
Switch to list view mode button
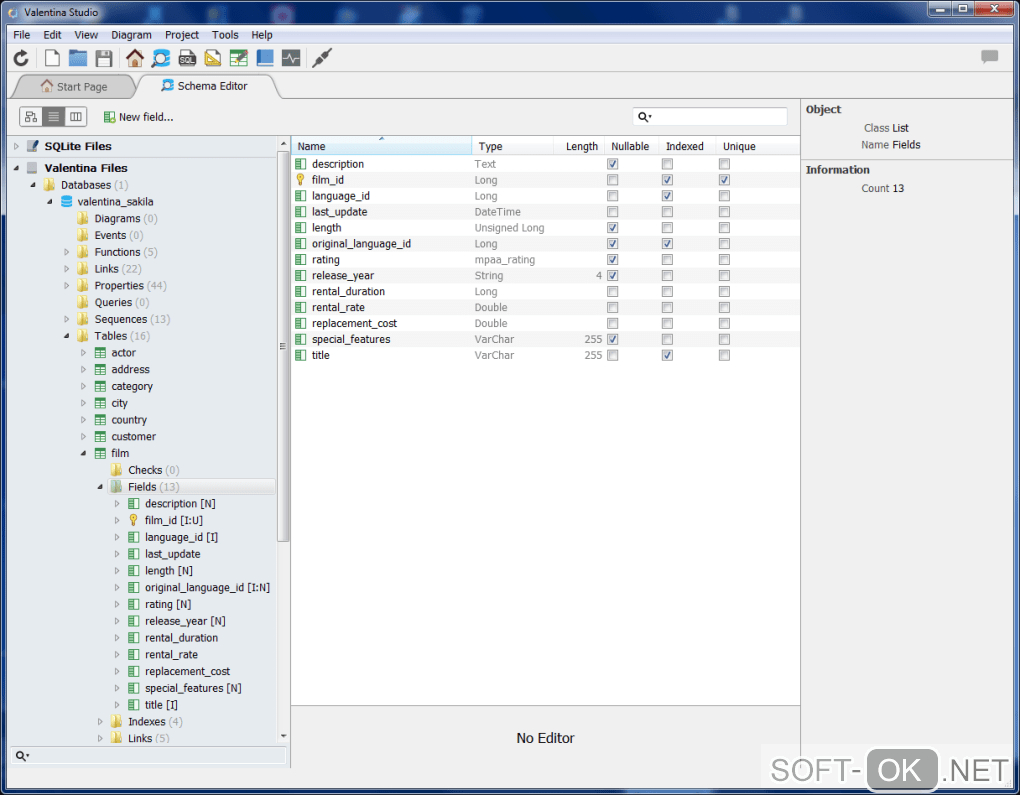point(53,117)
